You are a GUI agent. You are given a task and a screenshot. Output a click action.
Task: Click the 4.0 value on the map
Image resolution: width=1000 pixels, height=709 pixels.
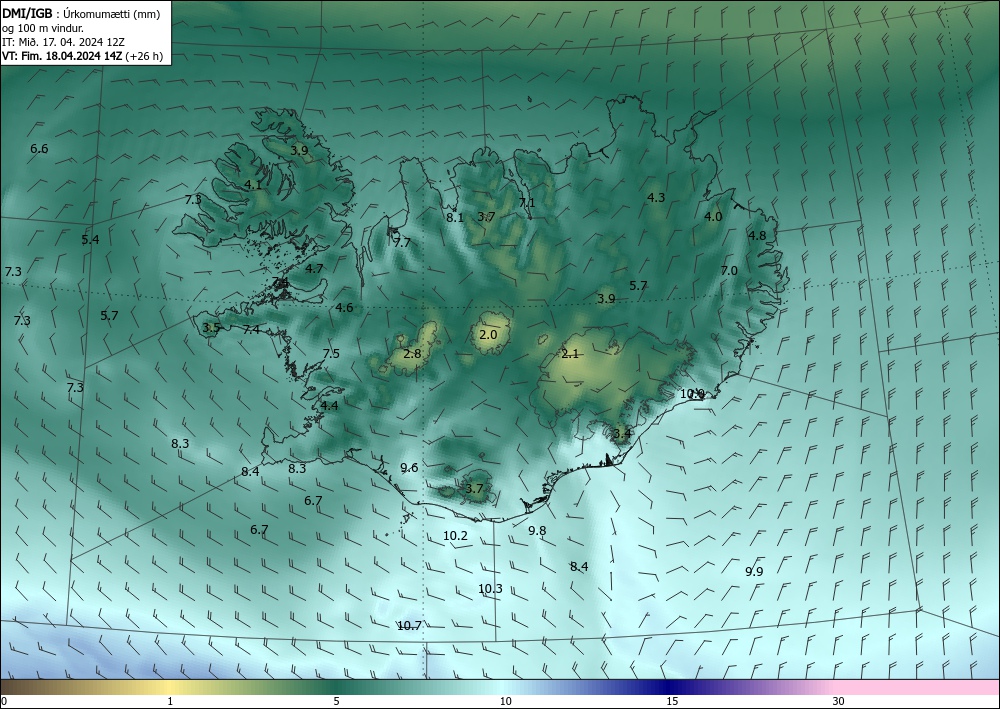[x=713, y=217]
